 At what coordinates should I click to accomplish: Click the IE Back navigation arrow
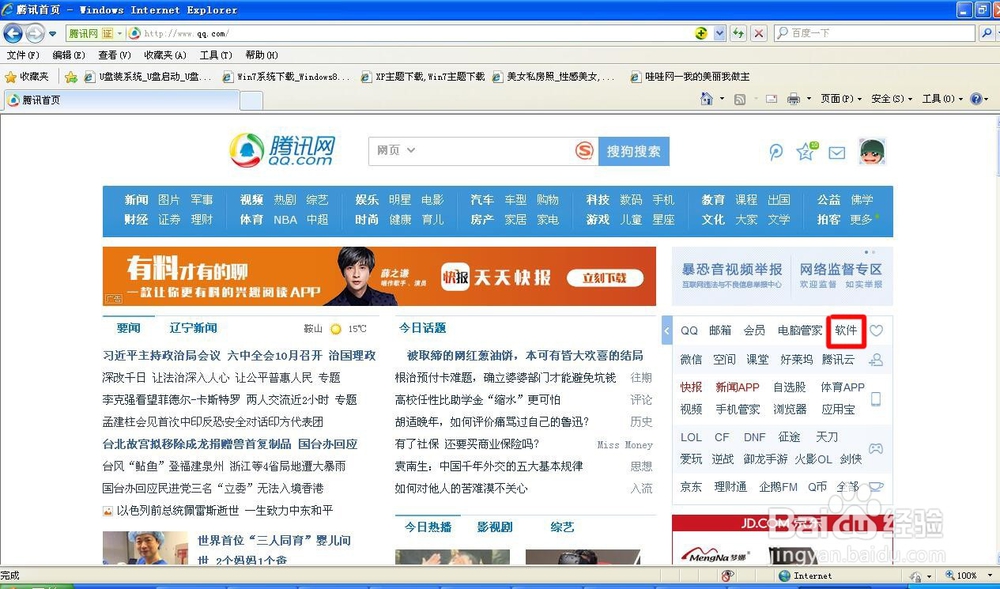click(x=13, y=33)
